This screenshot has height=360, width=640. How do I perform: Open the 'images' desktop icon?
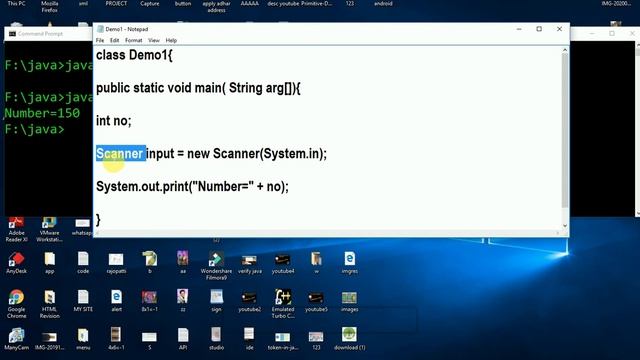(x=349, y=302)
